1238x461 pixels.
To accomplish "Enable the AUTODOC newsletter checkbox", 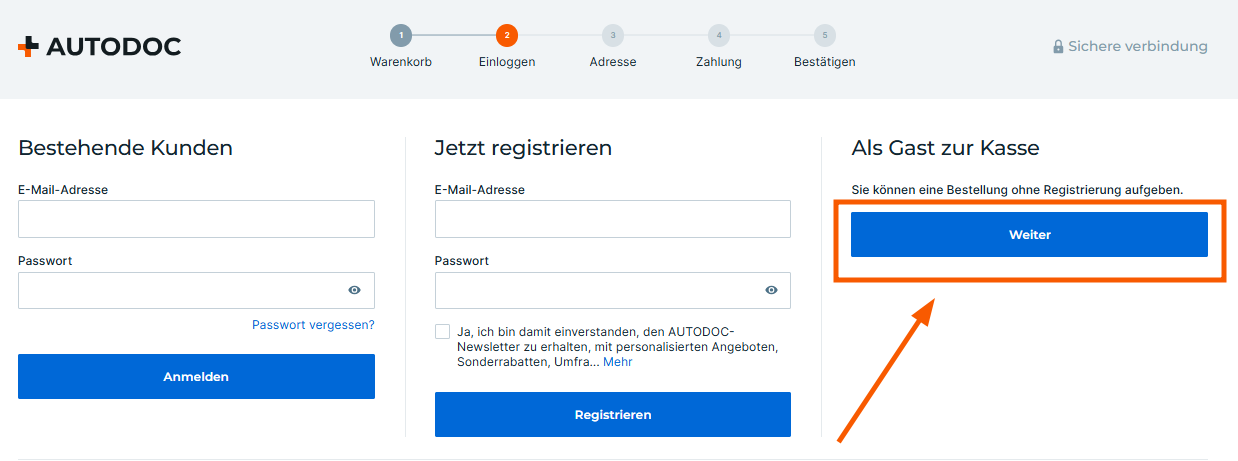I will [443, 332].
